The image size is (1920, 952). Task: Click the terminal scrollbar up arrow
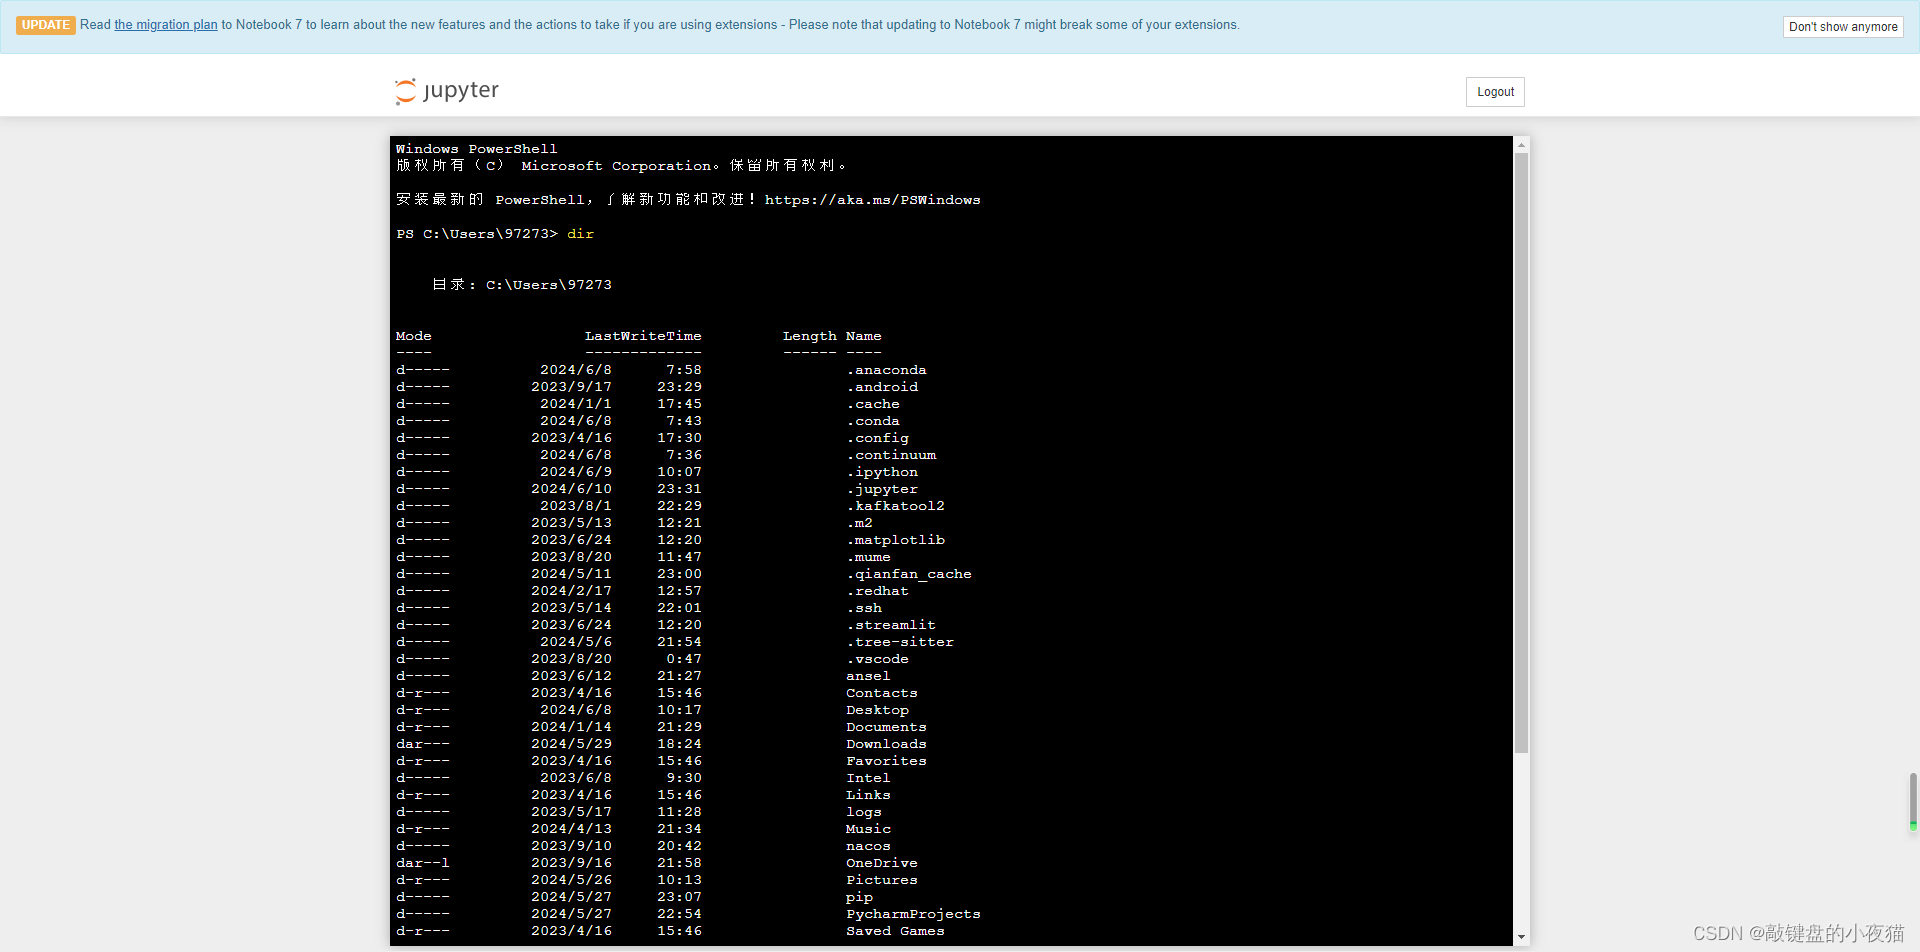1521,145
